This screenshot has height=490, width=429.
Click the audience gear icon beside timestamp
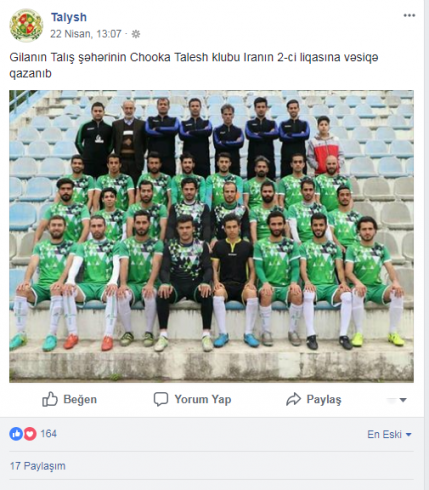pos(136,34)
